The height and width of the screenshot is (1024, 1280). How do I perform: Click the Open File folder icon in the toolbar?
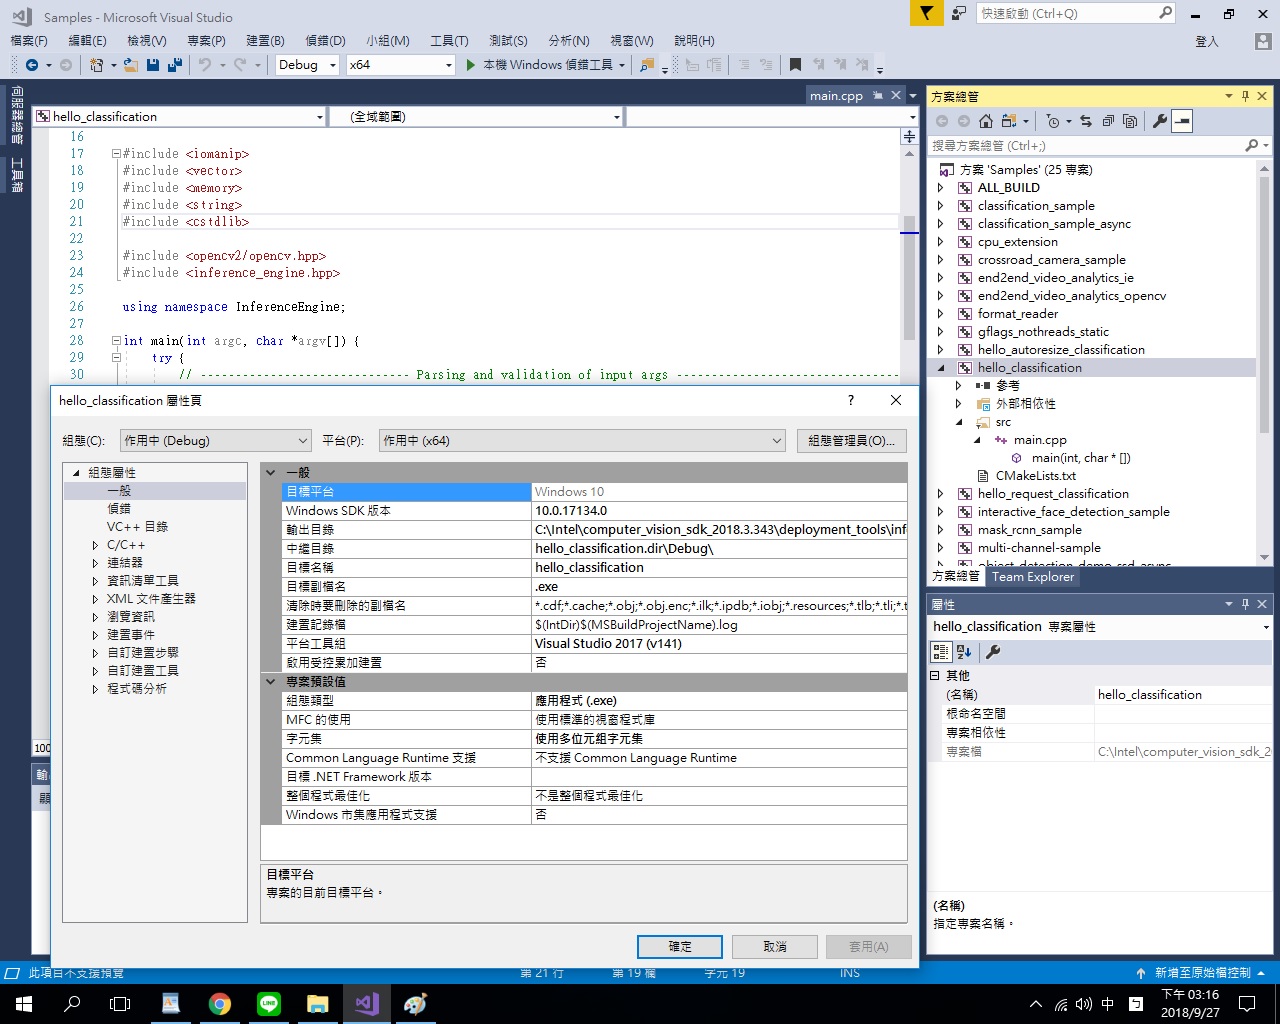(x=132, y=65)
